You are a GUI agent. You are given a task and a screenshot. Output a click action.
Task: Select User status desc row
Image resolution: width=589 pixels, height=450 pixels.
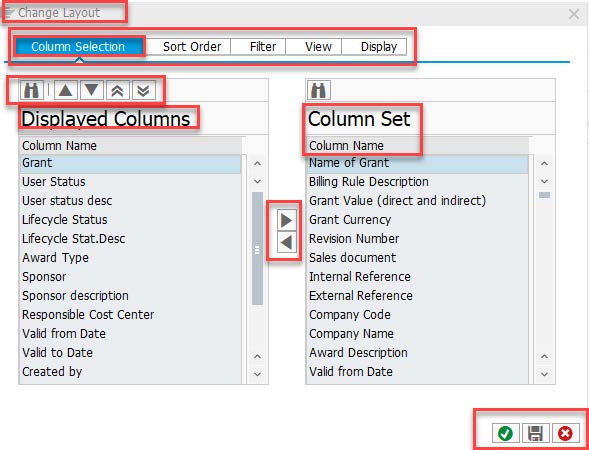[130, 201]
